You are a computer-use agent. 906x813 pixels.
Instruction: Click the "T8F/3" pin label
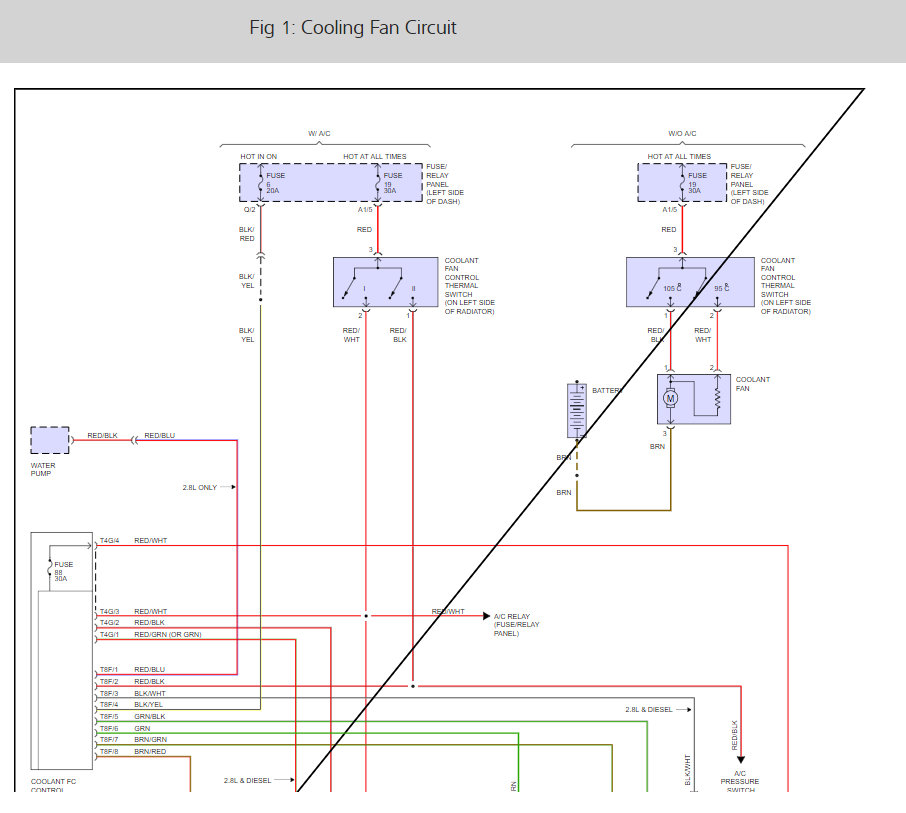click(109, 693)
